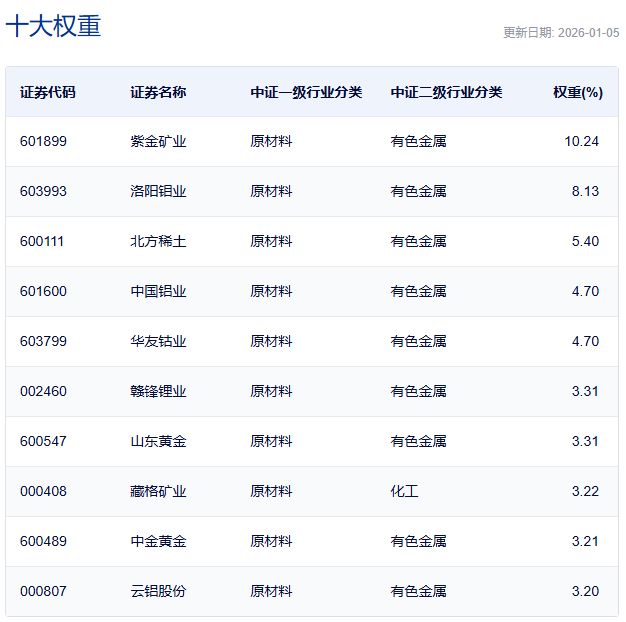Open the 中金黄金 stock name

pyautogui.click(x=158, y=541)
